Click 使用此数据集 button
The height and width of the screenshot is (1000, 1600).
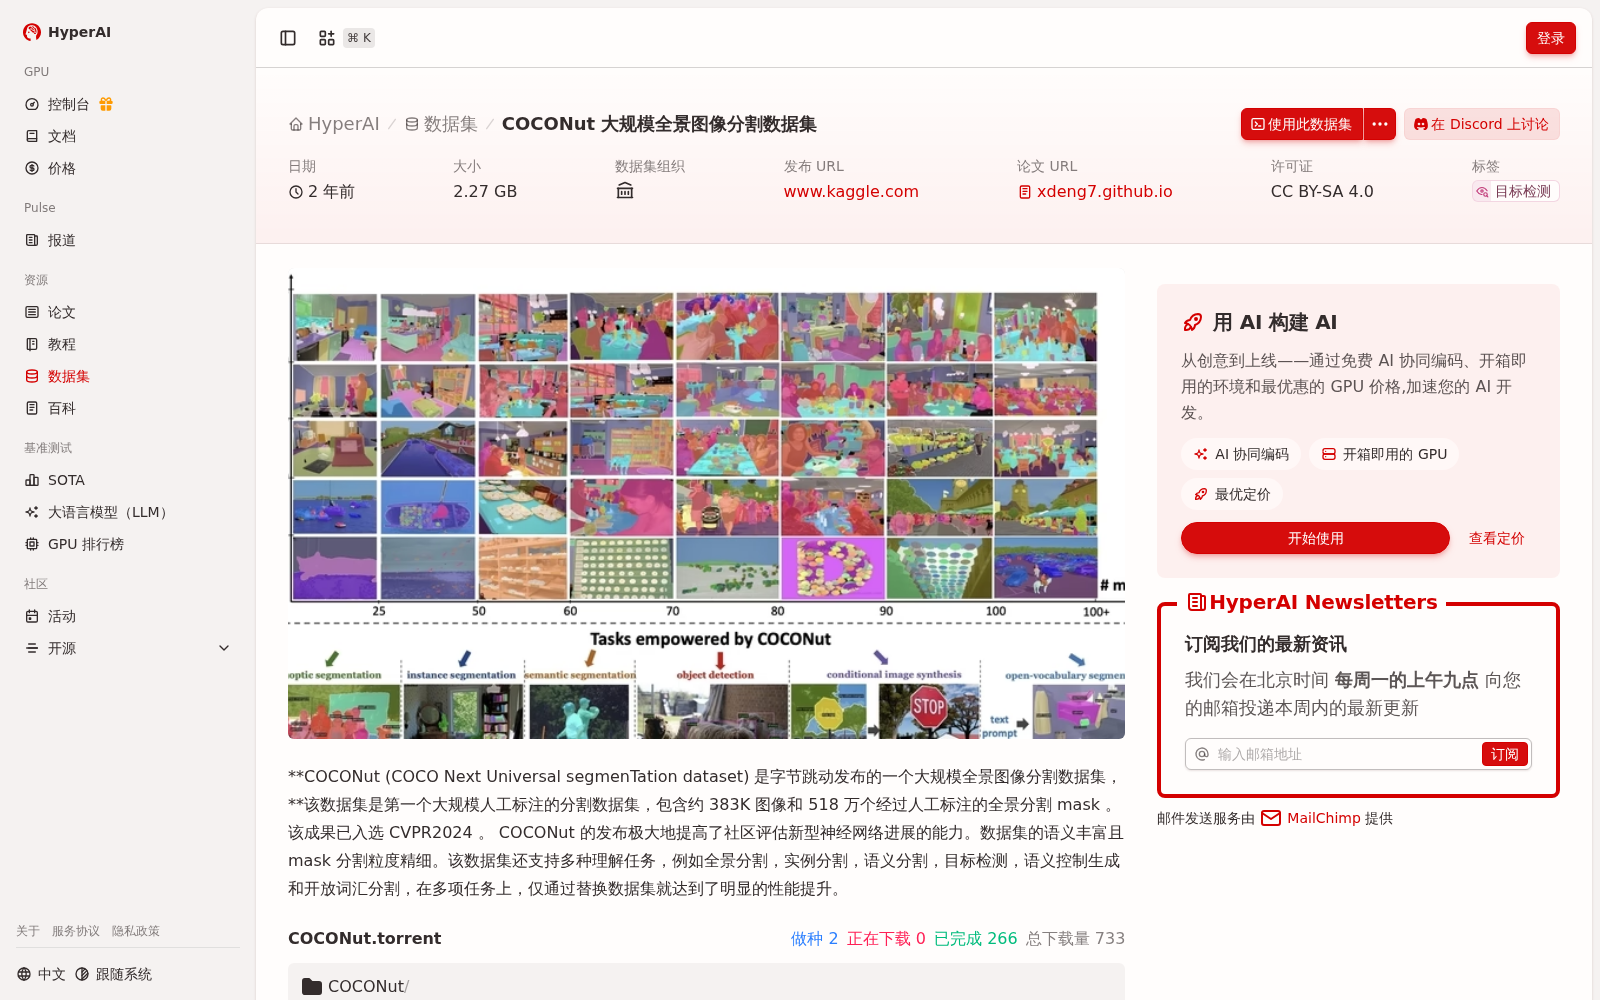coord(1302,124)
